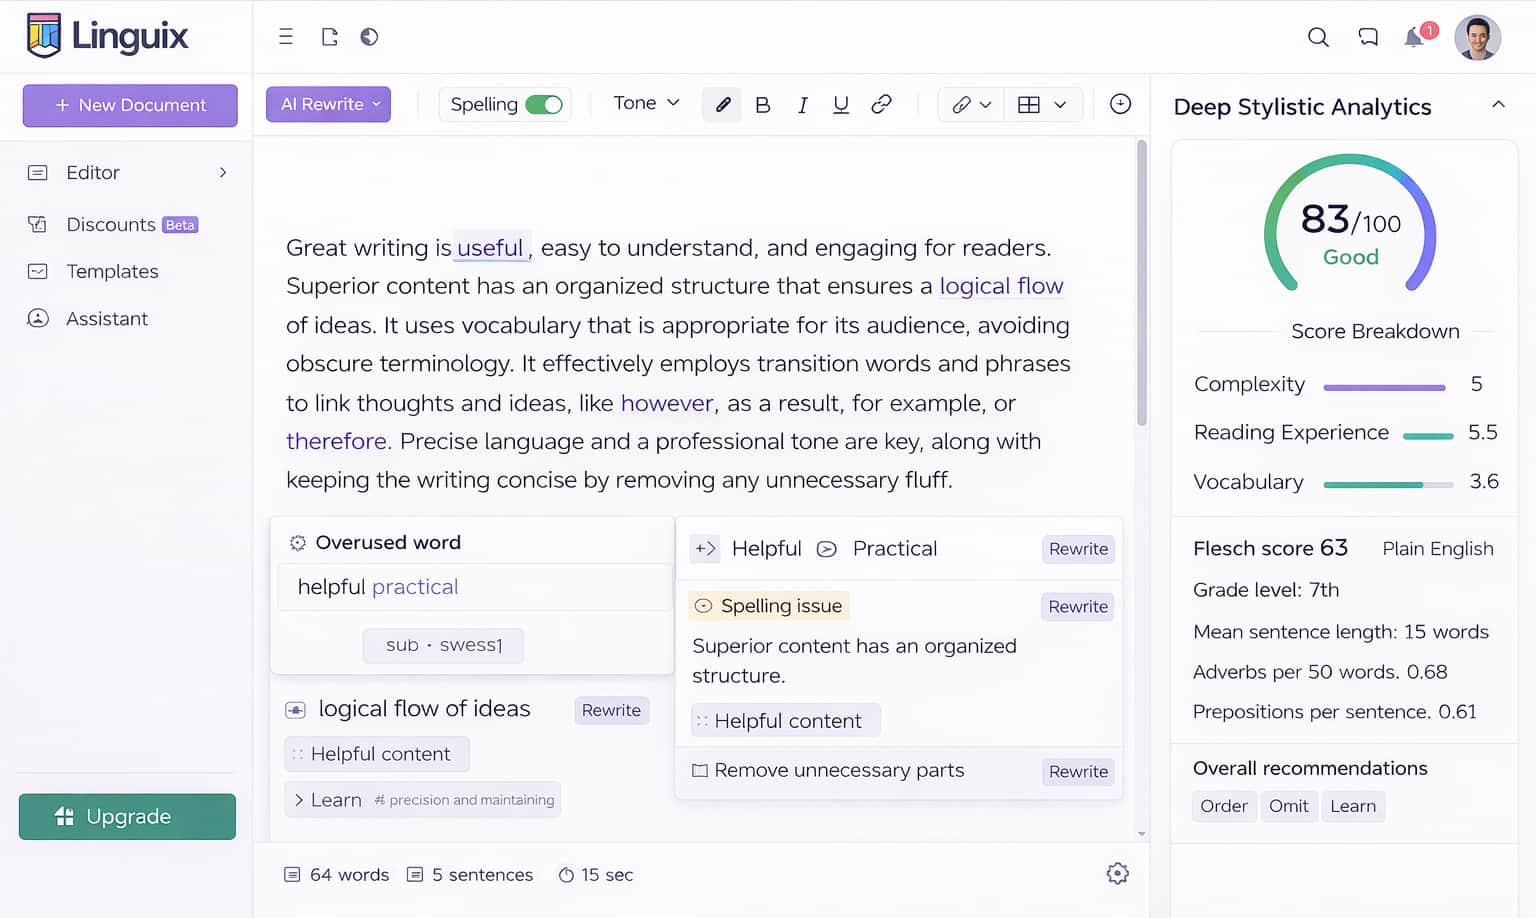Open the notifications bell
Screen dimensions: 1536x918
point(1414,38)
